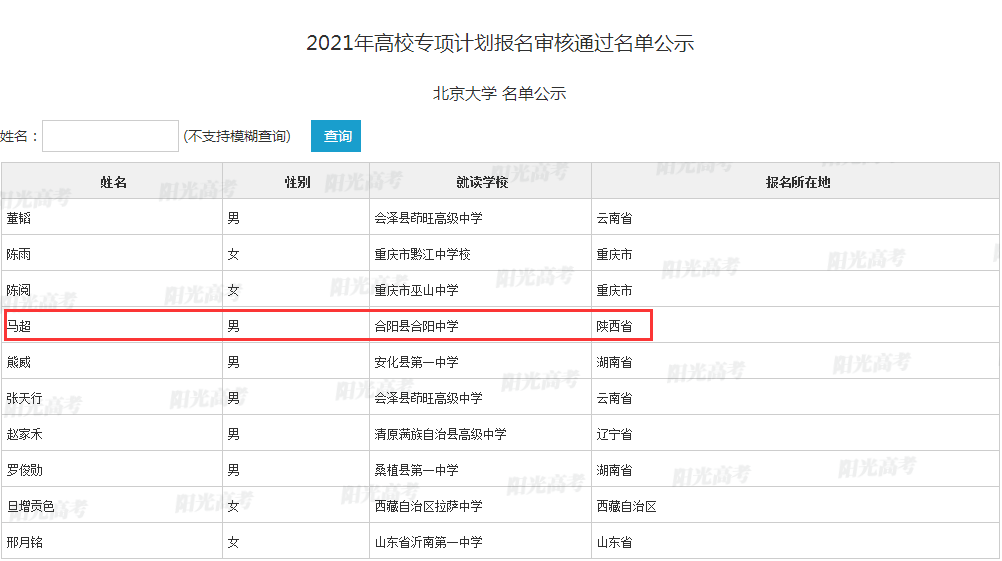
Task: Click the page title 2021年高校专项计划报名审核通过名单公示
Action: 500,43
